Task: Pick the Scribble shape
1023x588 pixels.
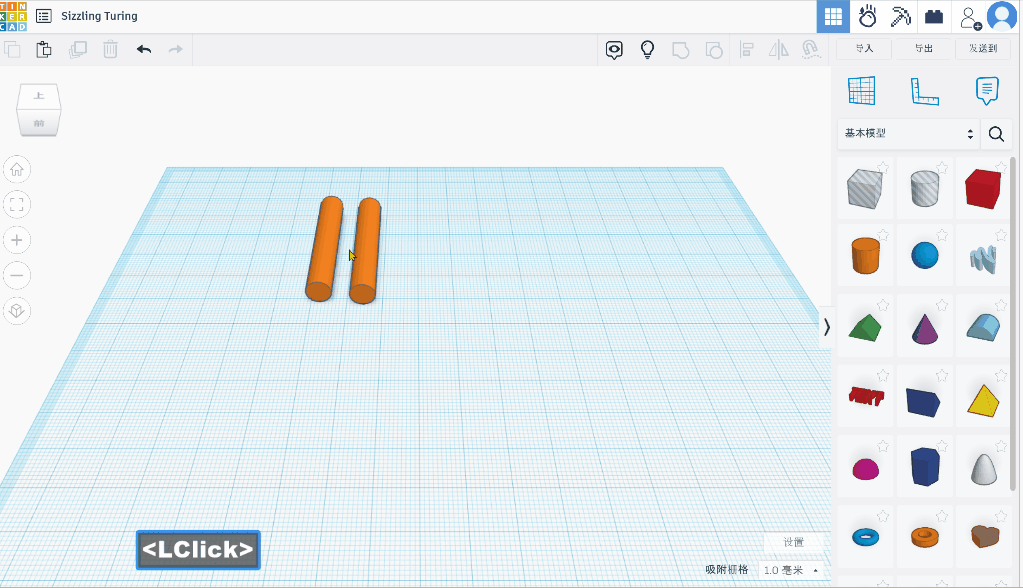Action: point(983,258)
